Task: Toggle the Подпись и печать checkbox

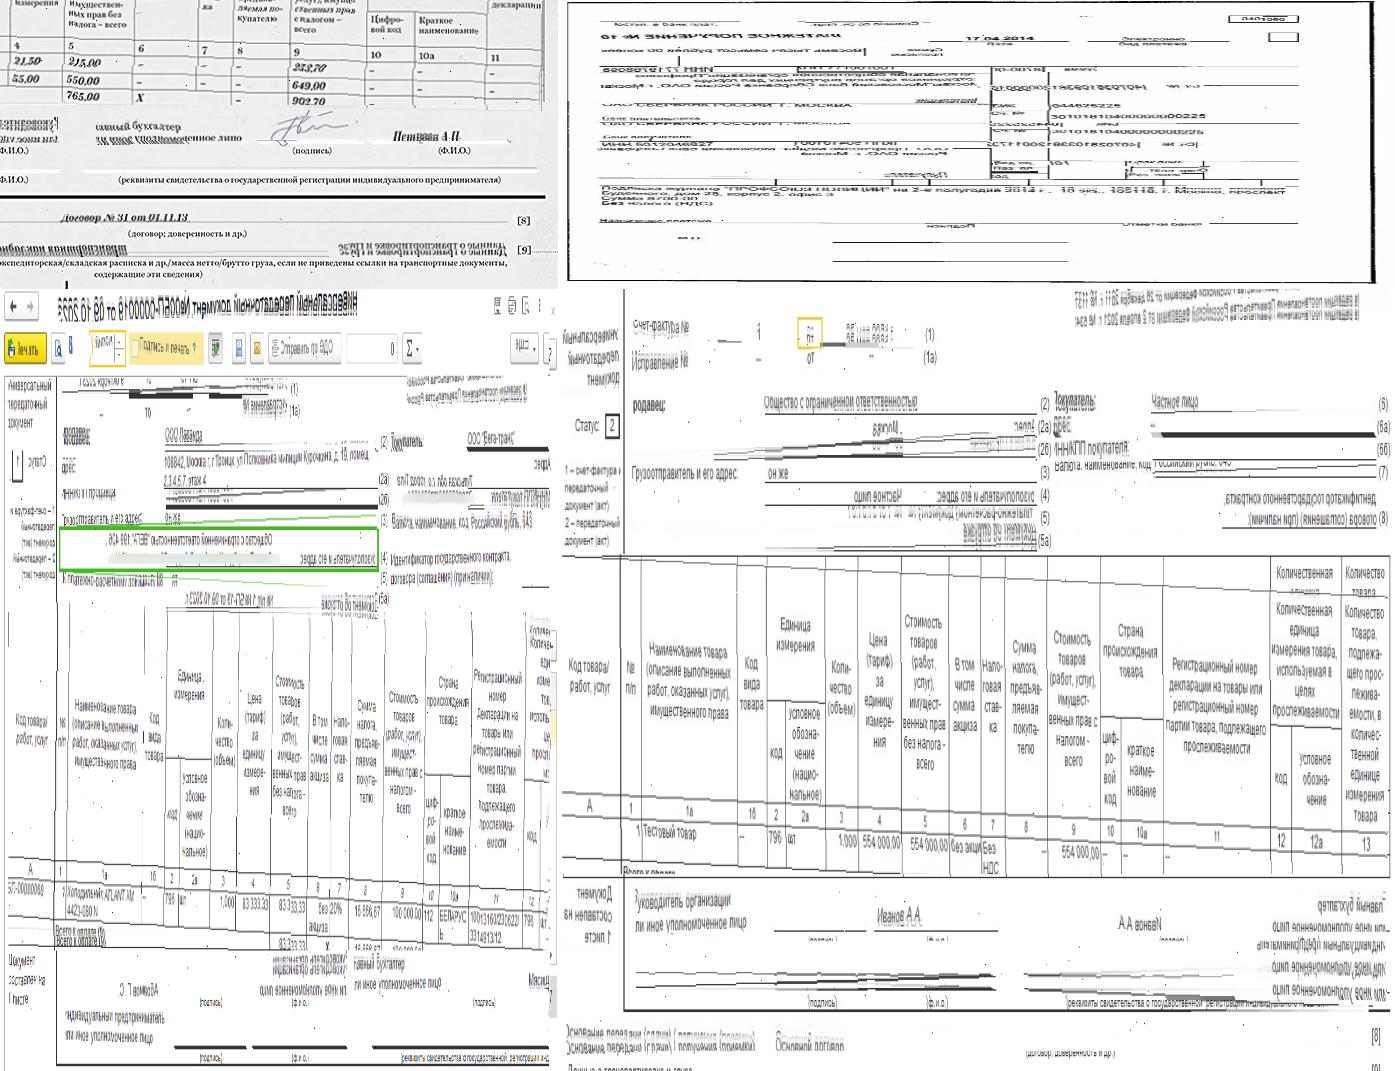Action: point(136,349)
